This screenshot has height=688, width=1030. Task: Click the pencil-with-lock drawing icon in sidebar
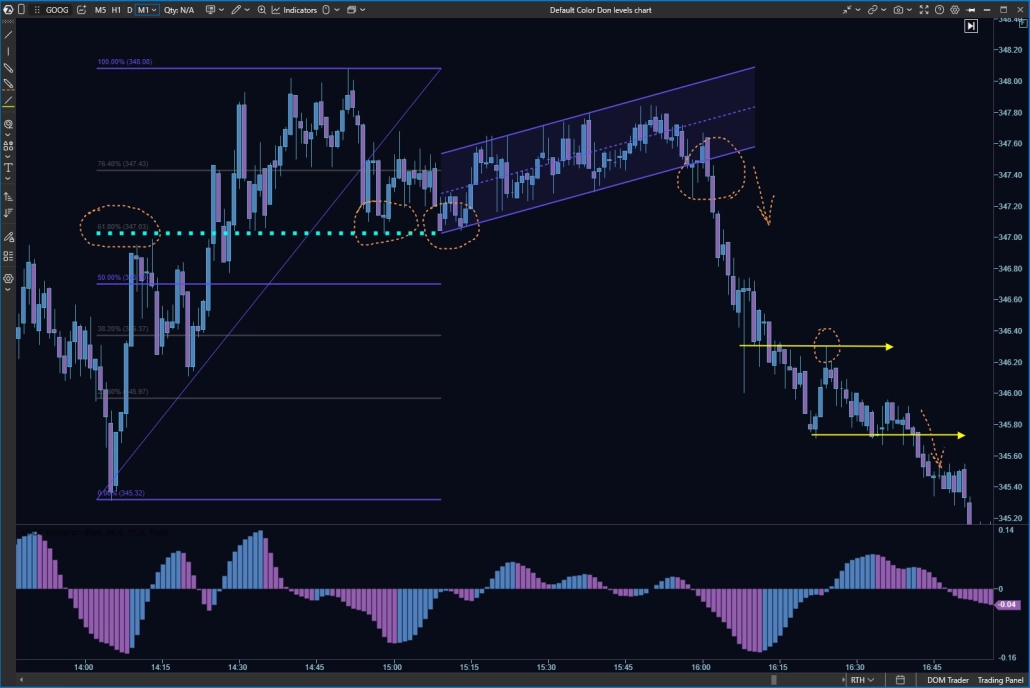pyautogui.click(x=8, y=237)
